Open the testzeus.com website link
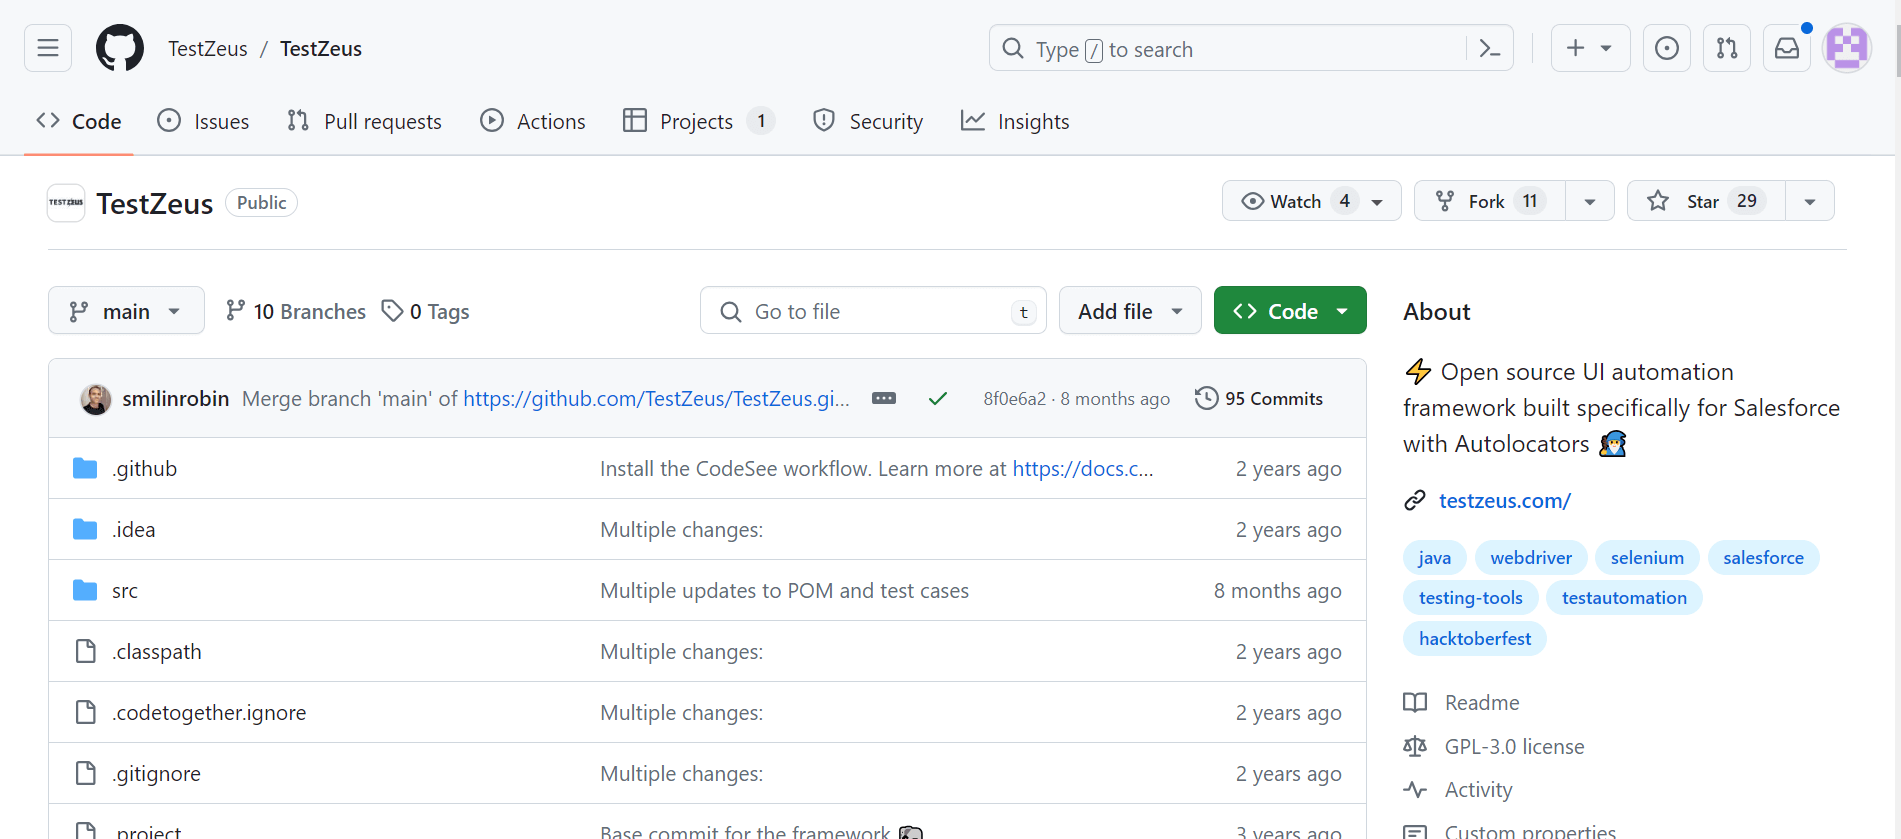The image size is (1901, 839). point(1504,500)
